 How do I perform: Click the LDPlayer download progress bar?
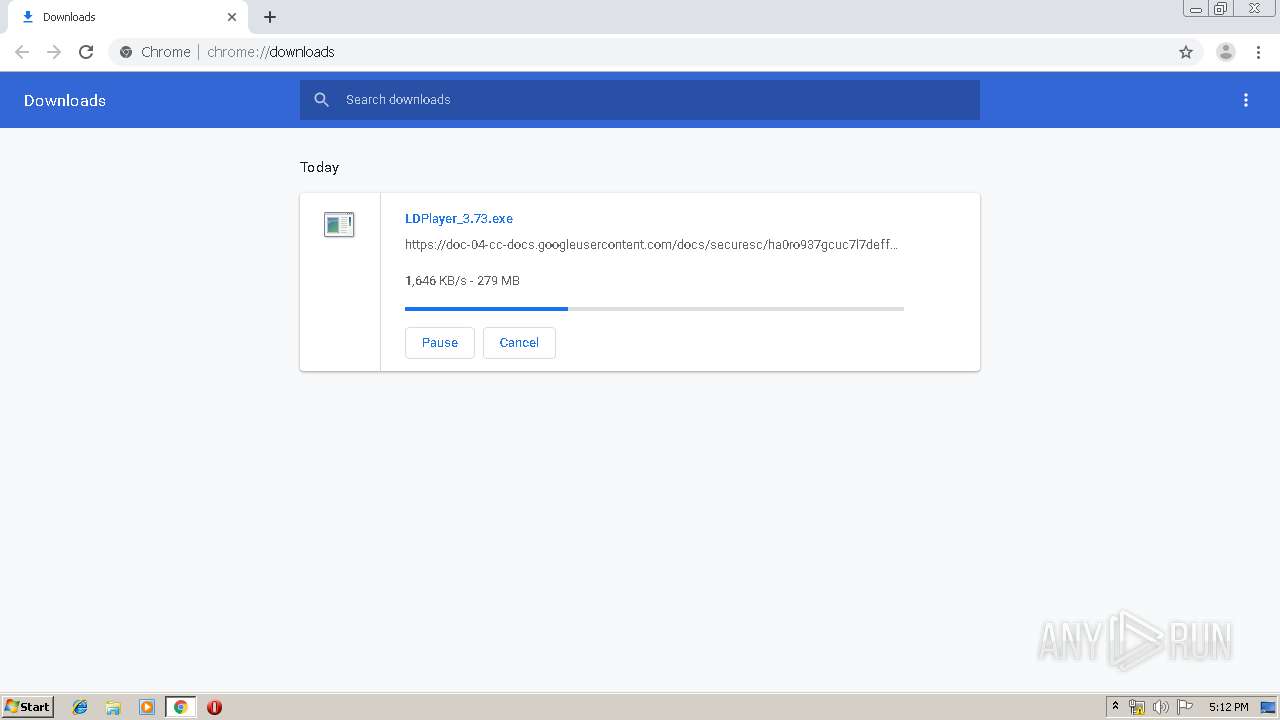pos(654,309)
